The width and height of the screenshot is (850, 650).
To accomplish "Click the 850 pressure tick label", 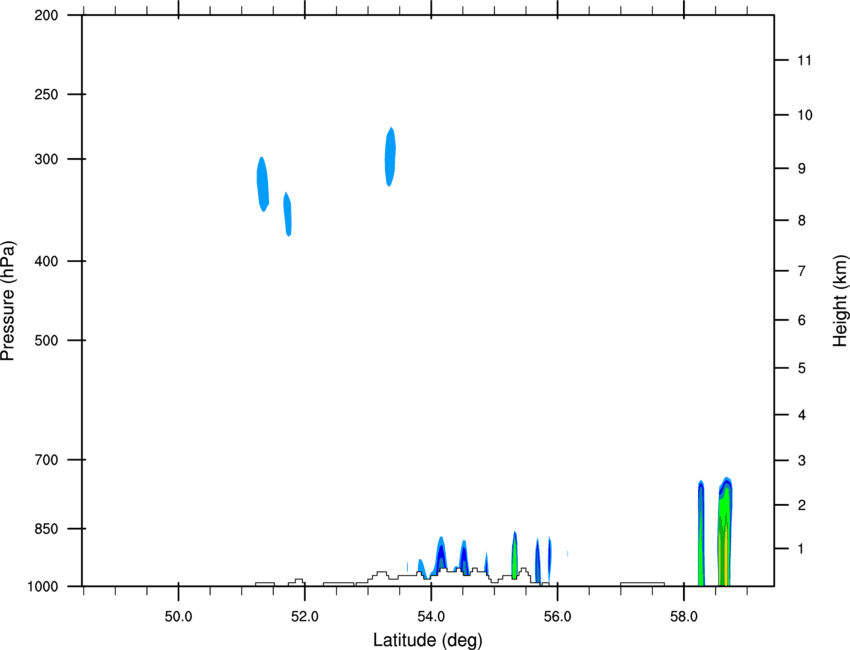I will point(46,529).
